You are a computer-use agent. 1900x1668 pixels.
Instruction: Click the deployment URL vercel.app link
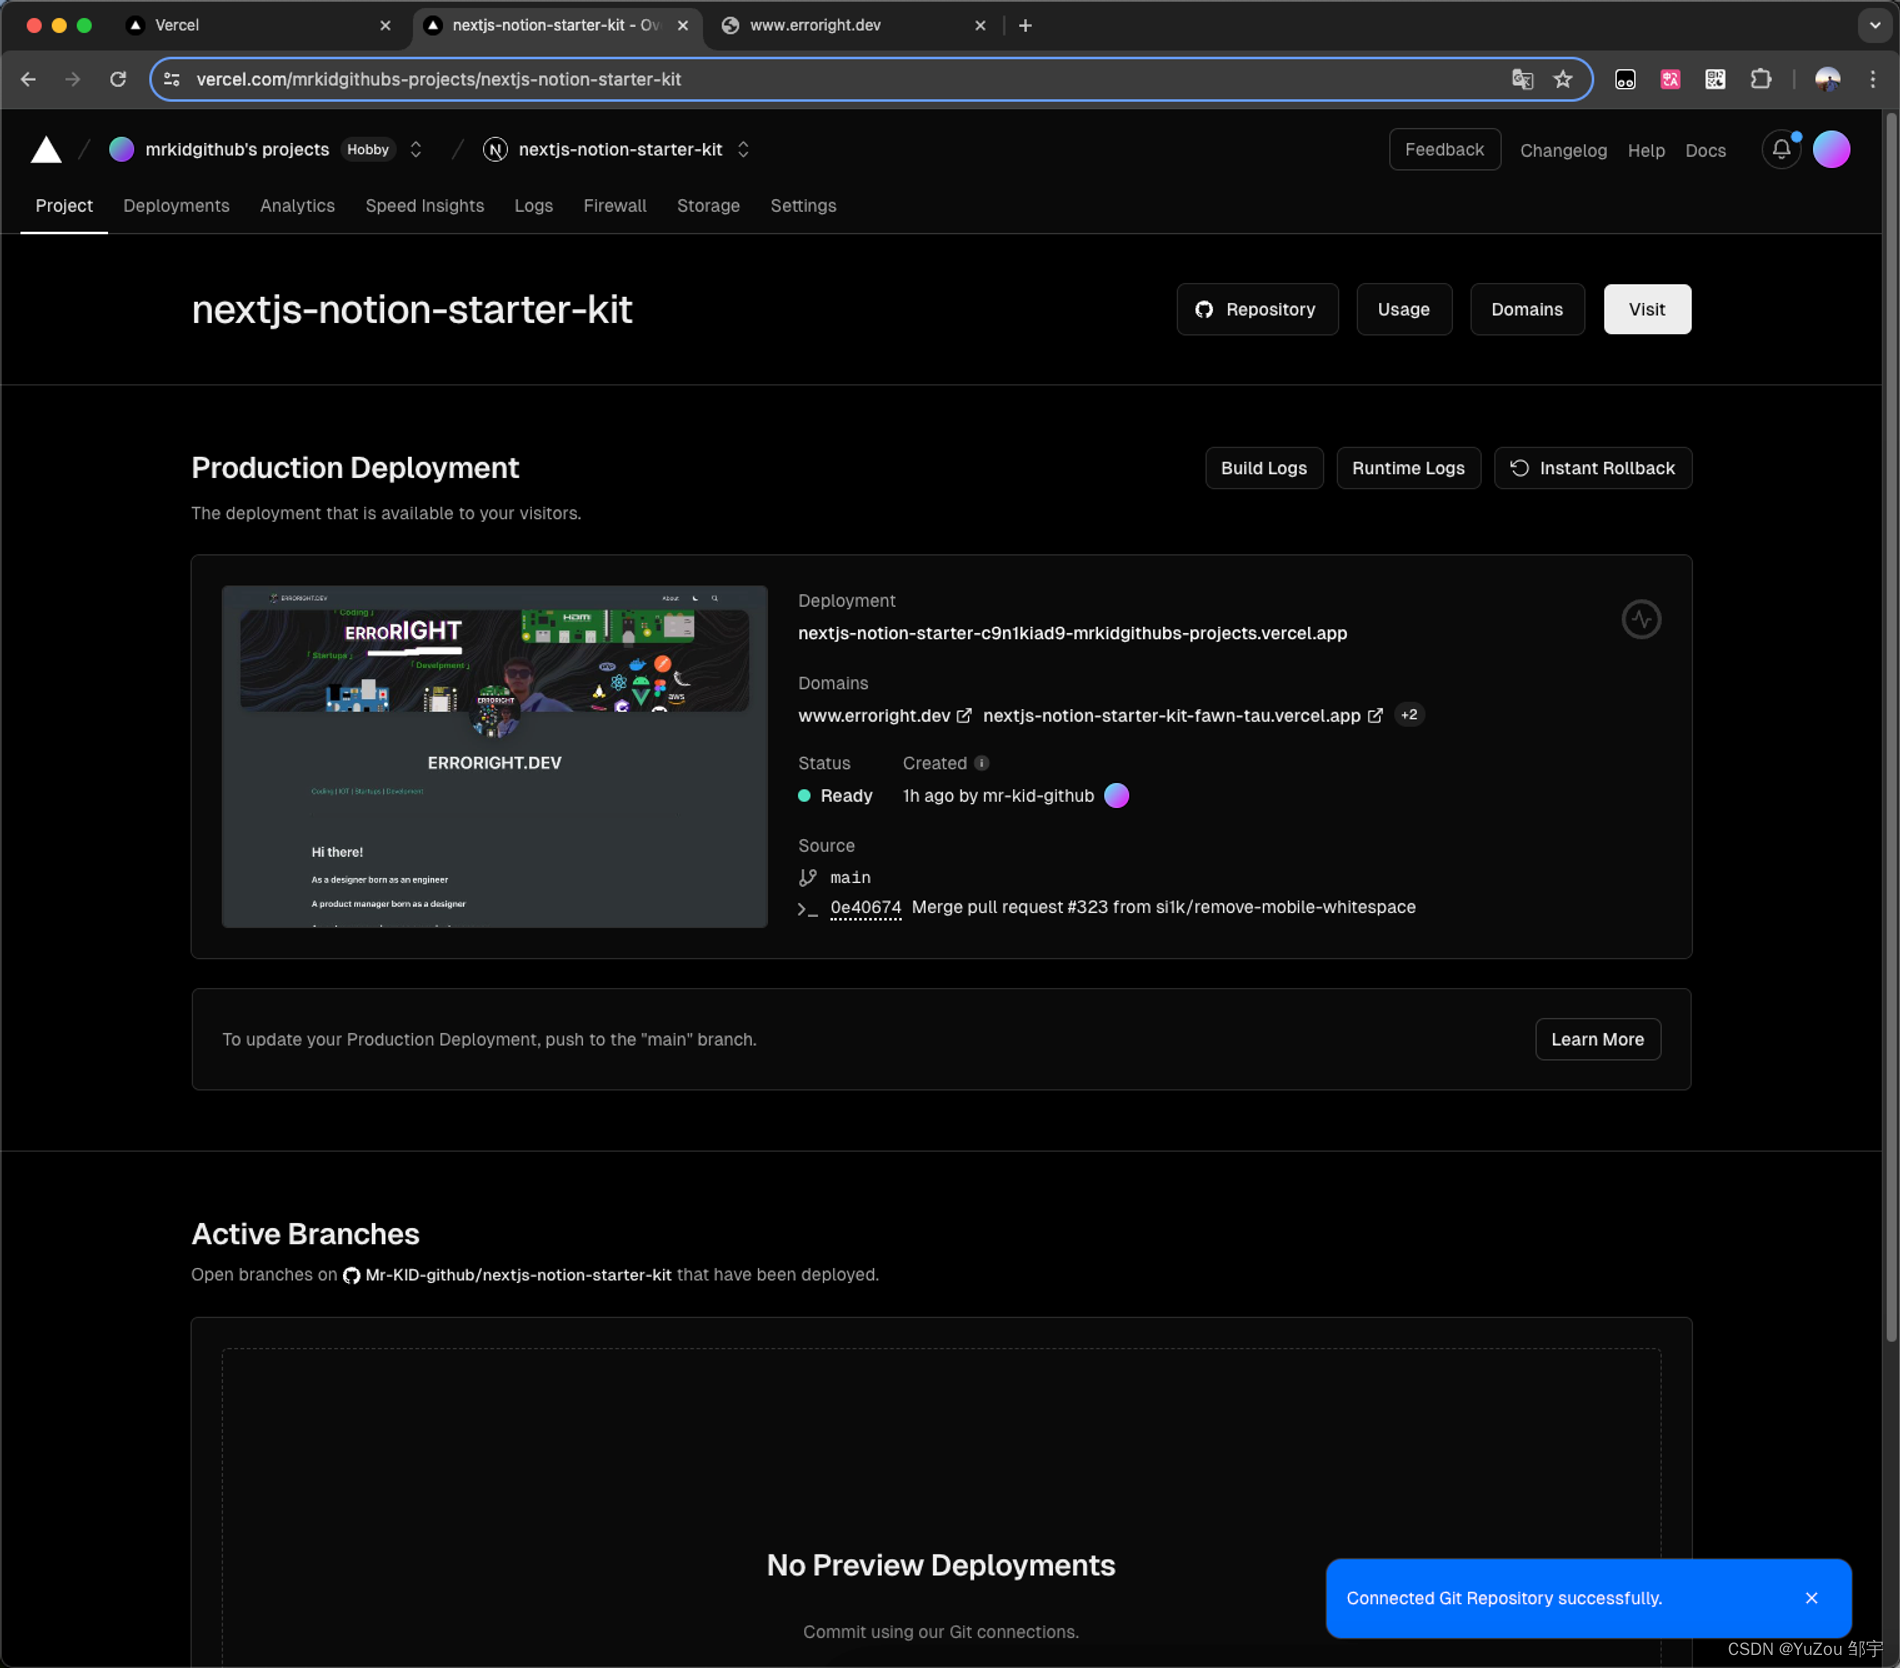tap(1072, 634)
